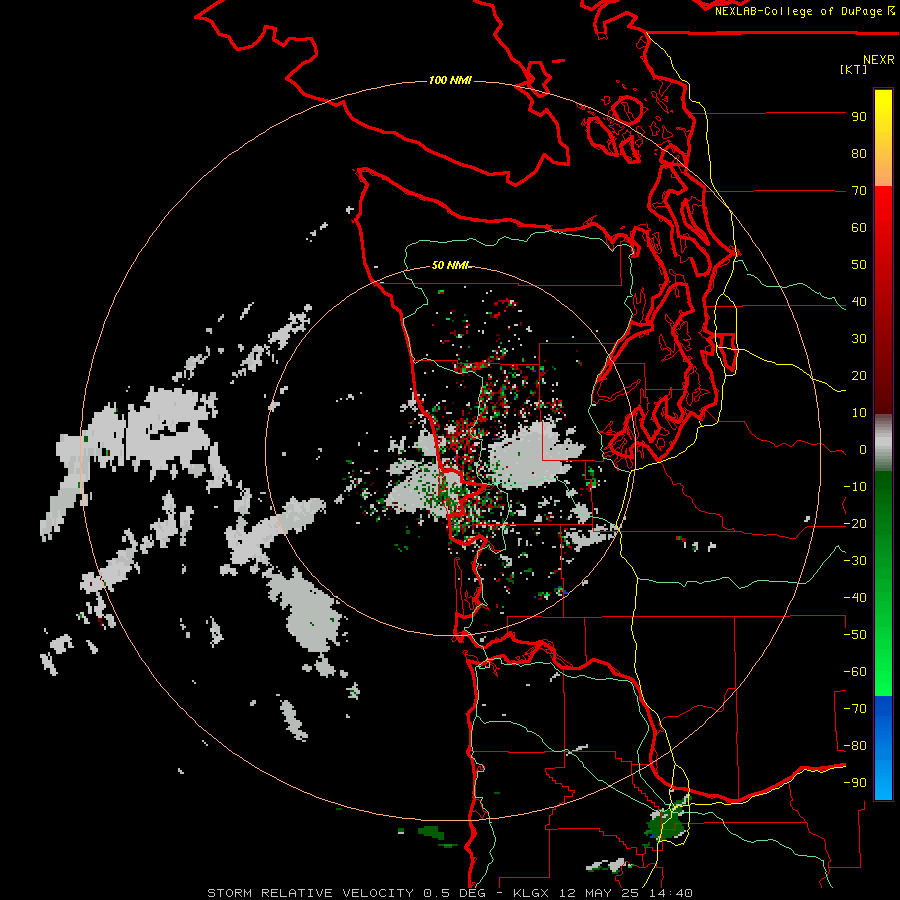Click the 90 value on velocity scale
900x900 pixels.
(859, 117)
